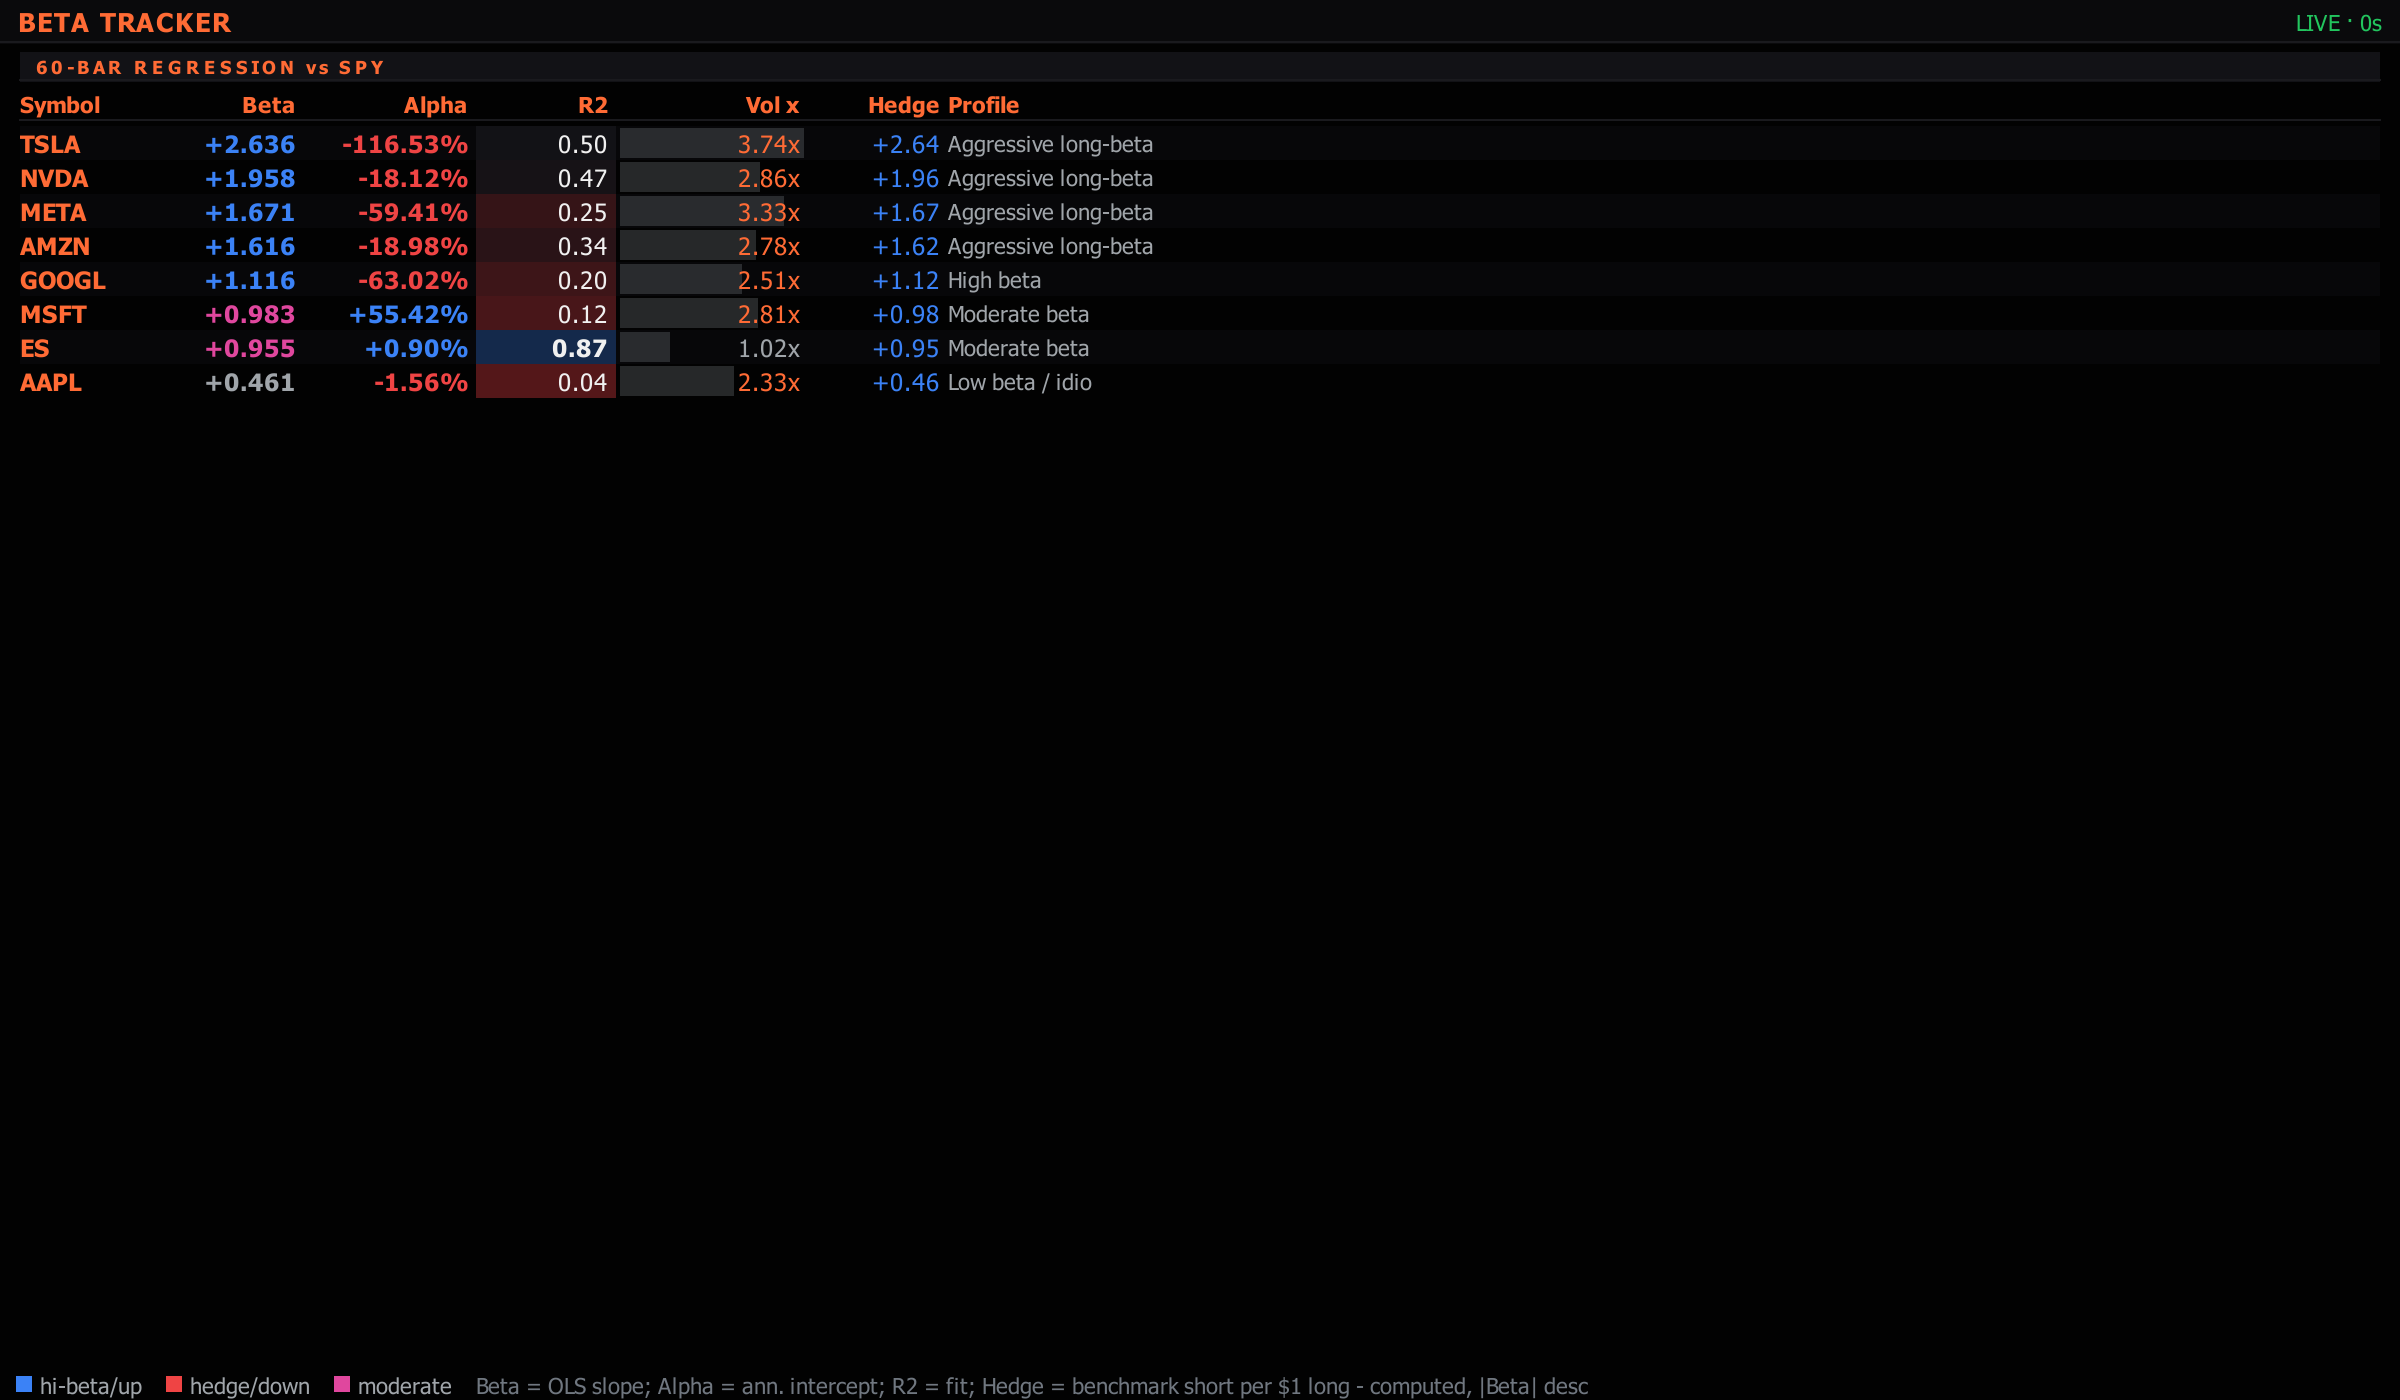Click AAPL beta value +0.461
The height and width of the screenshot is (1400, 2400).
tap(250, 382)
